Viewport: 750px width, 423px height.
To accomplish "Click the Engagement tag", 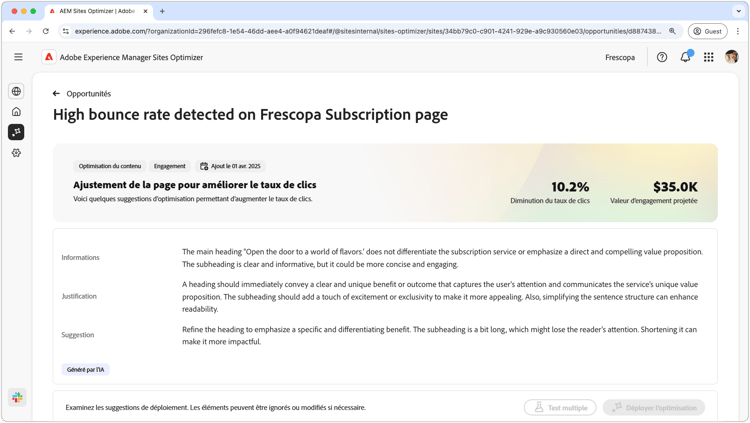I will point(170,166).
